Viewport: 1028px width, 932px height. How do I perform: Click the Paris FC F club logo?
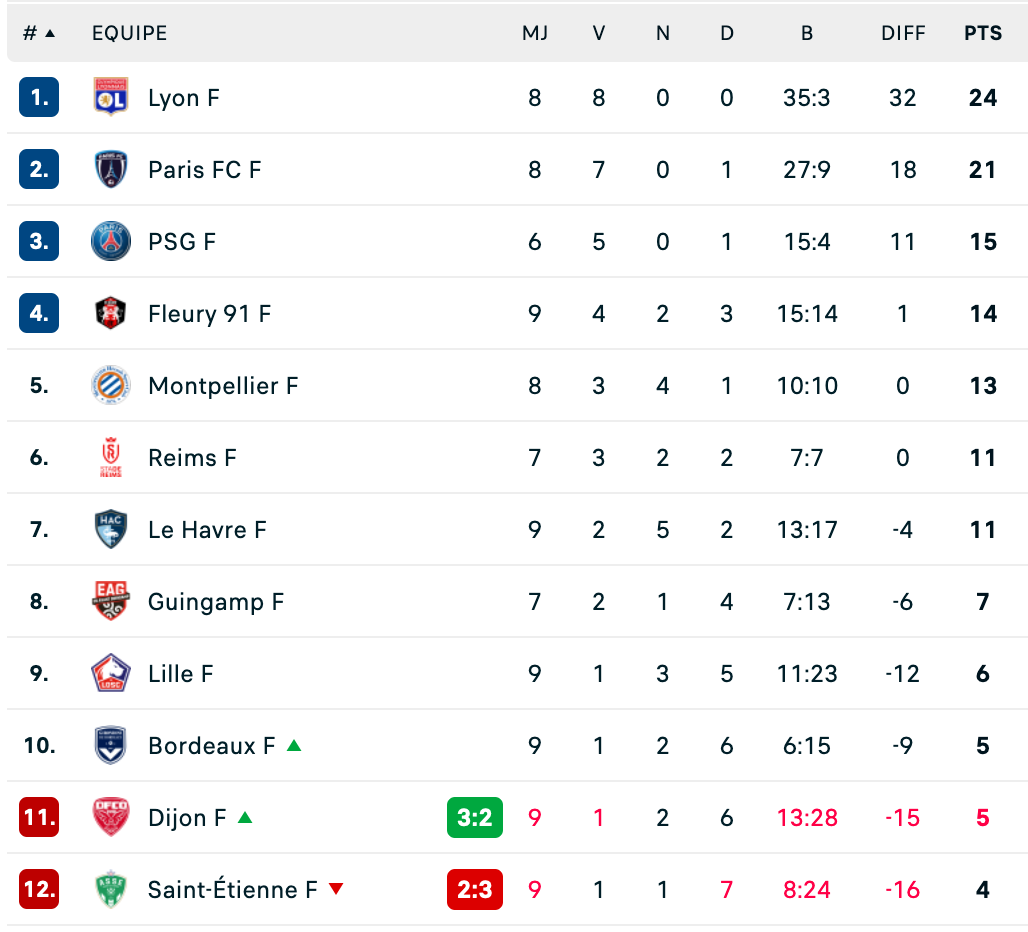tap(111, 169)
